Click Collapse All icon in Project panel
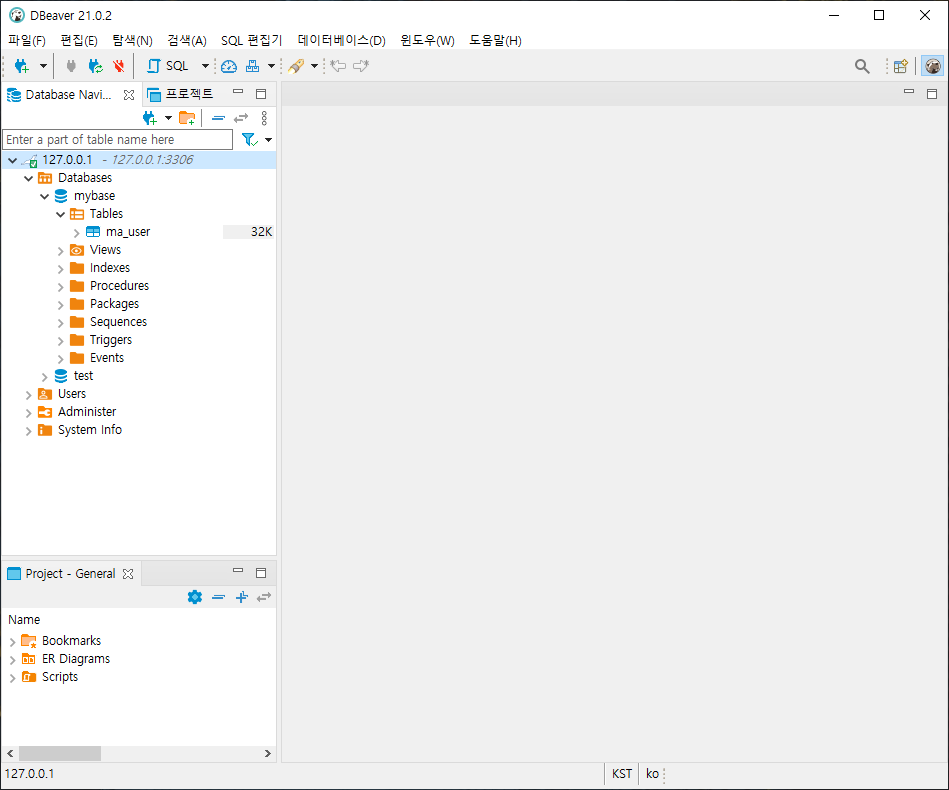This screenshot has height=790, width=949. point(218,597)
